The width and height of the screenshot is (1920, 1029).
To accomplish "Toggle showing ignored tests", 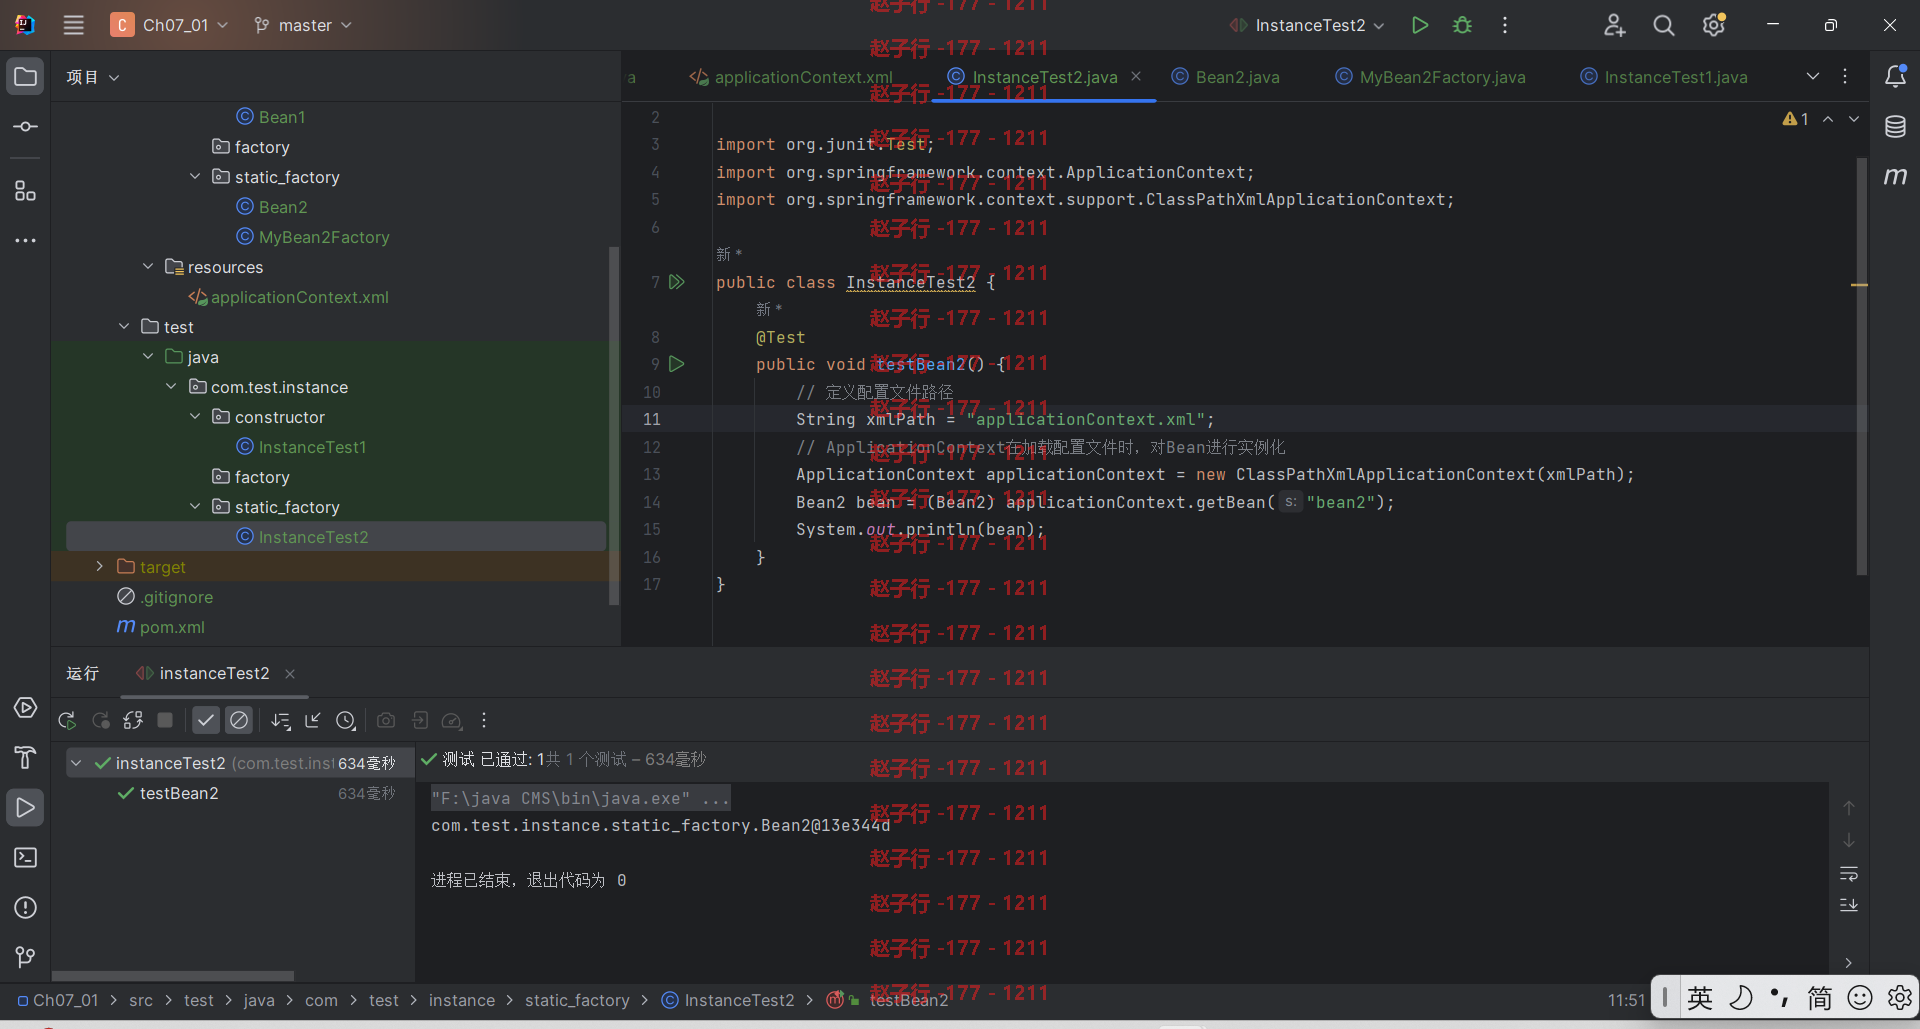I will [x=239, y=720].
